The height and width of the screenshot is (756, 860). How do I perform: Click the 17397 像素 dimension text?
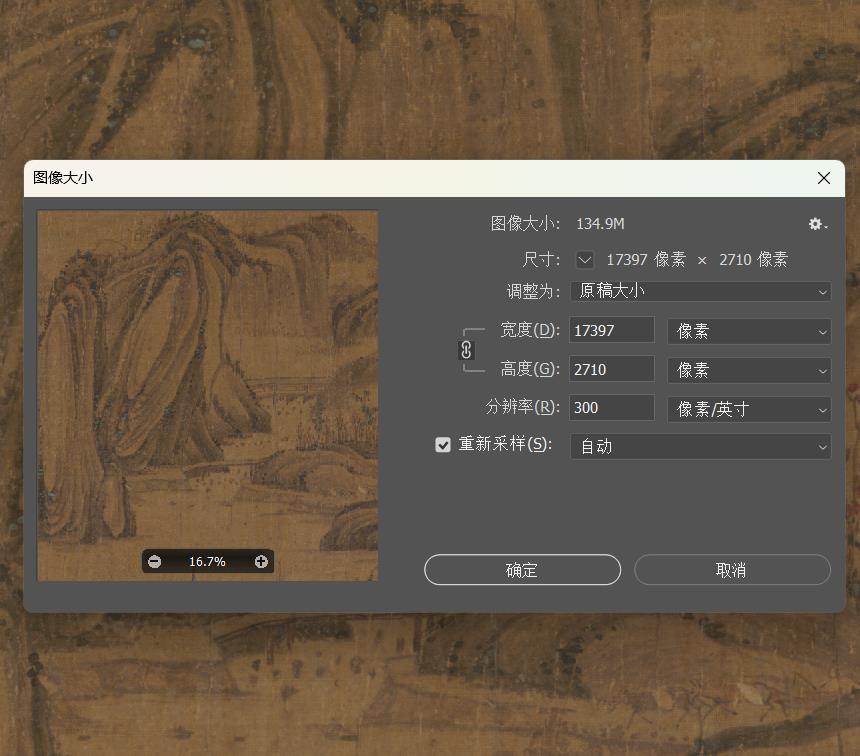[646, 259]
